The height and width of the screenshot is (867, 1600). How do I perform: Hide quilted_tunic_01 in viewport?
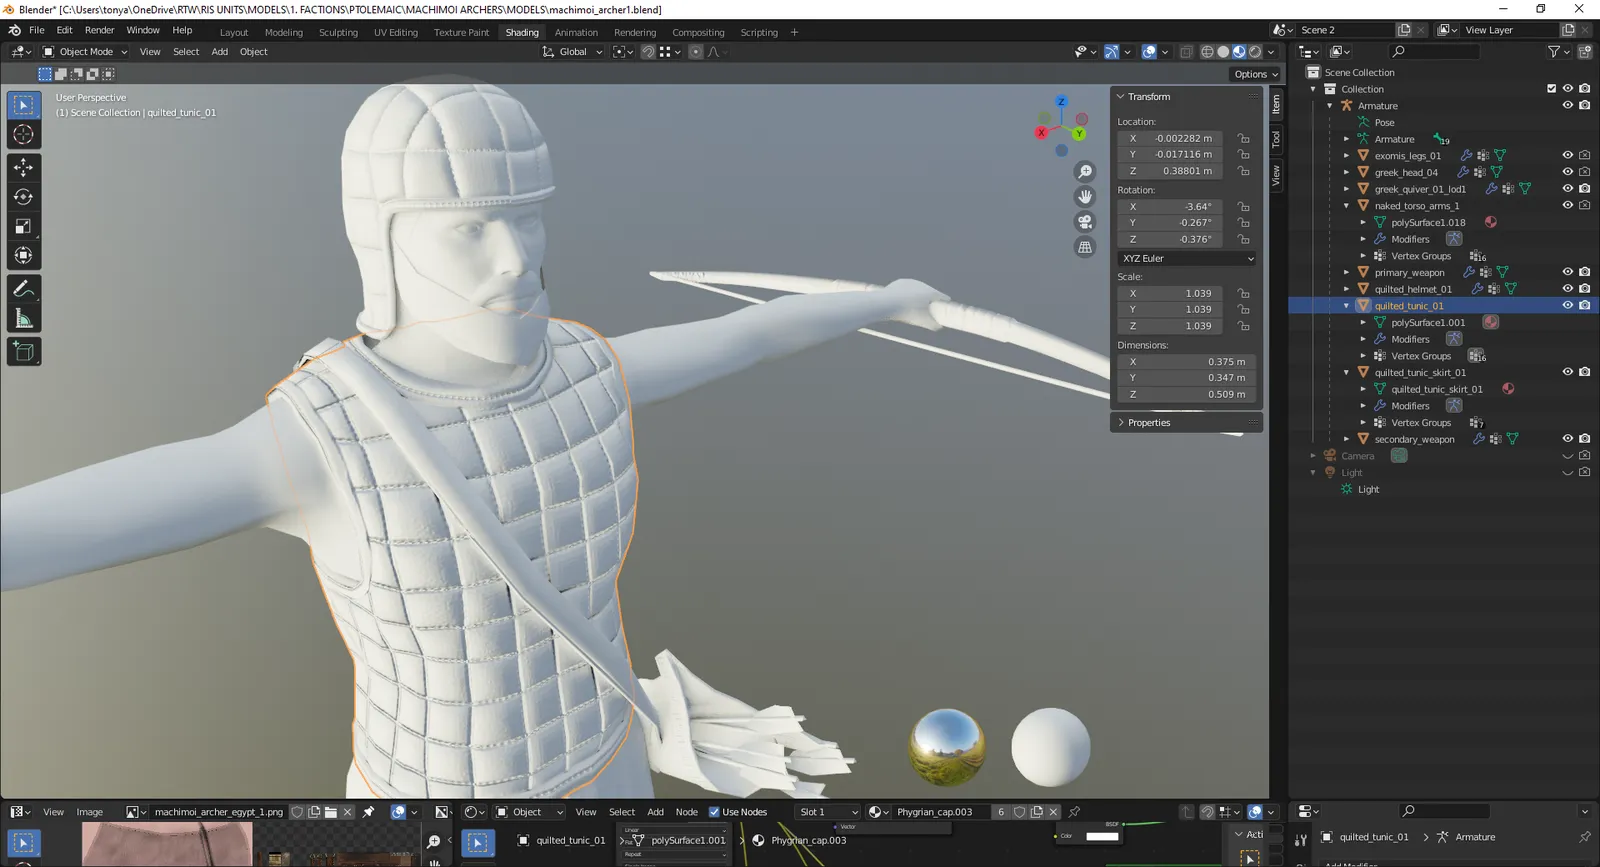tap(1568, 306)
